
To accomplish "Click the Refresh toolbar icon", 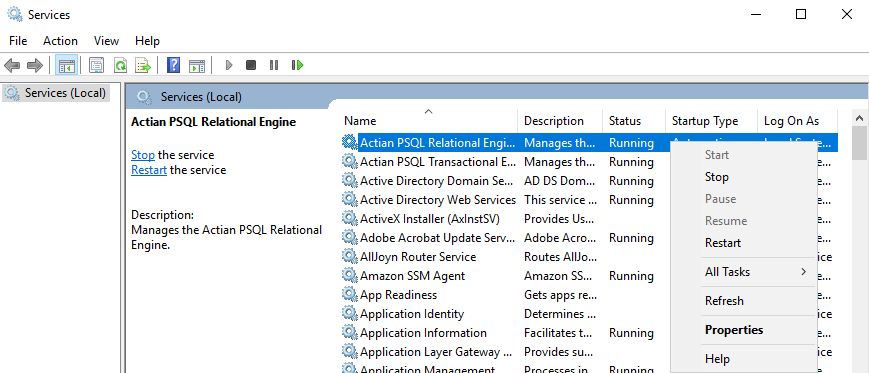I will 120,65.
